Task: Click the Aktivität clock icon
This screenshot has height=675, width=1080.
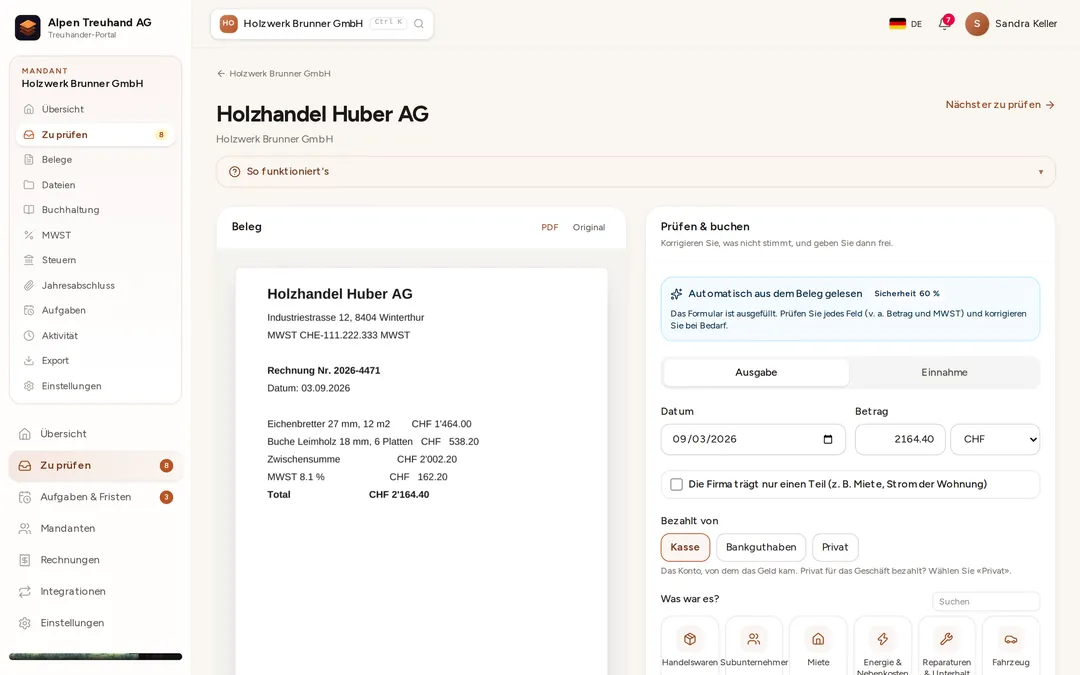Action: coord(29,335)
